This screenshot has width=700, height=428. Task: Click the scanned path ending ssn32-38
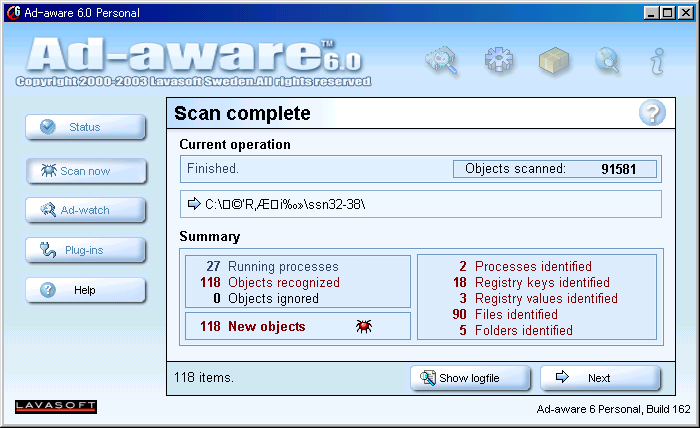[285, 204]
